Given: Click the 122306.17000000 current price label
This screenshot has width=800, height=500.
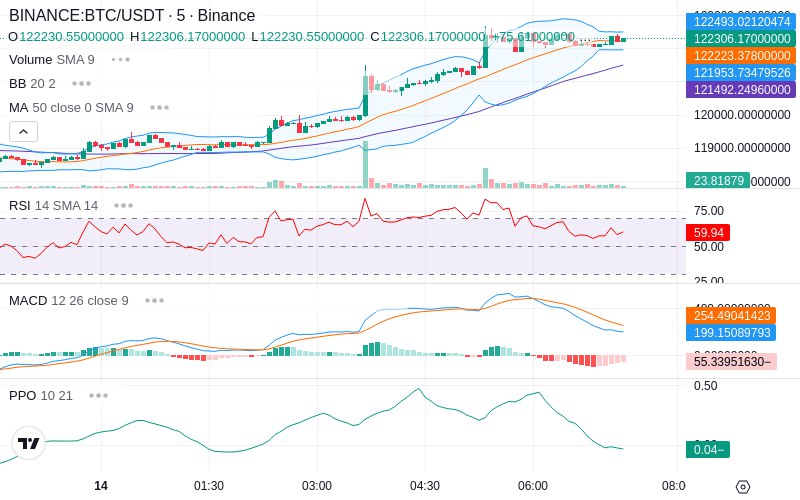Looking at the screenshot, I should (741, 38).
